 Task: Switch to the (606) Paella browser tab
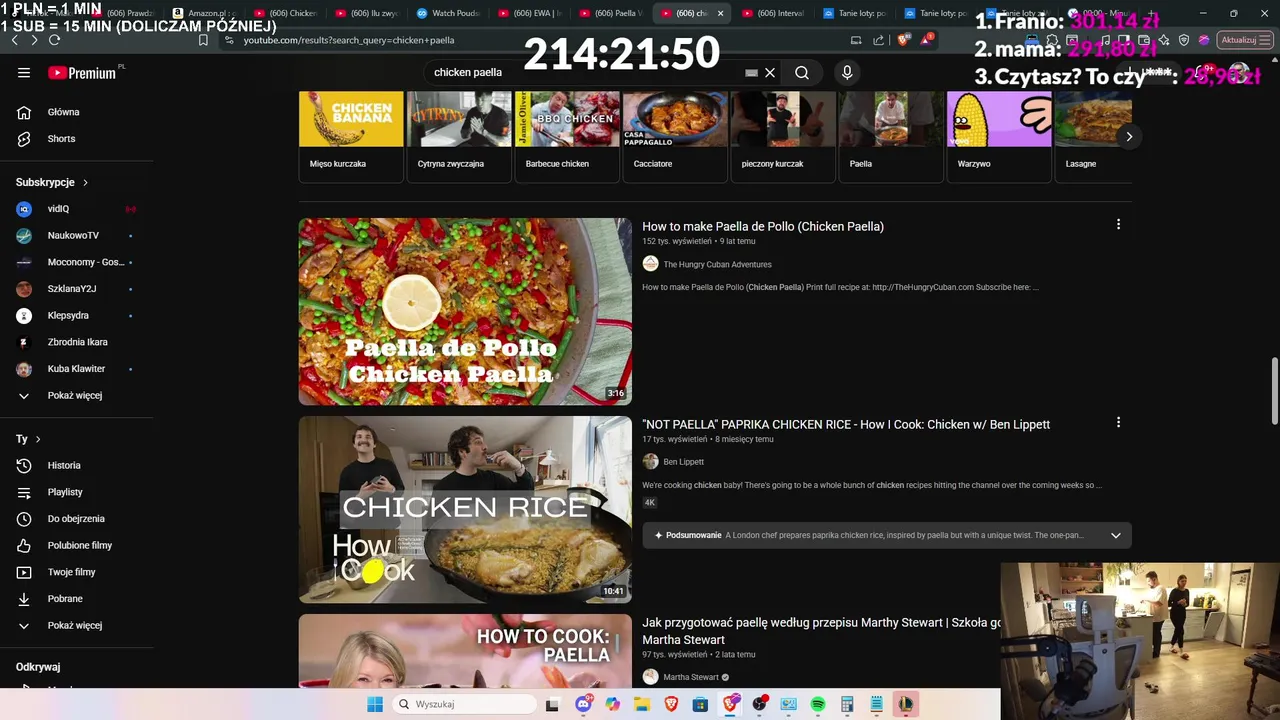pos(610,13)
